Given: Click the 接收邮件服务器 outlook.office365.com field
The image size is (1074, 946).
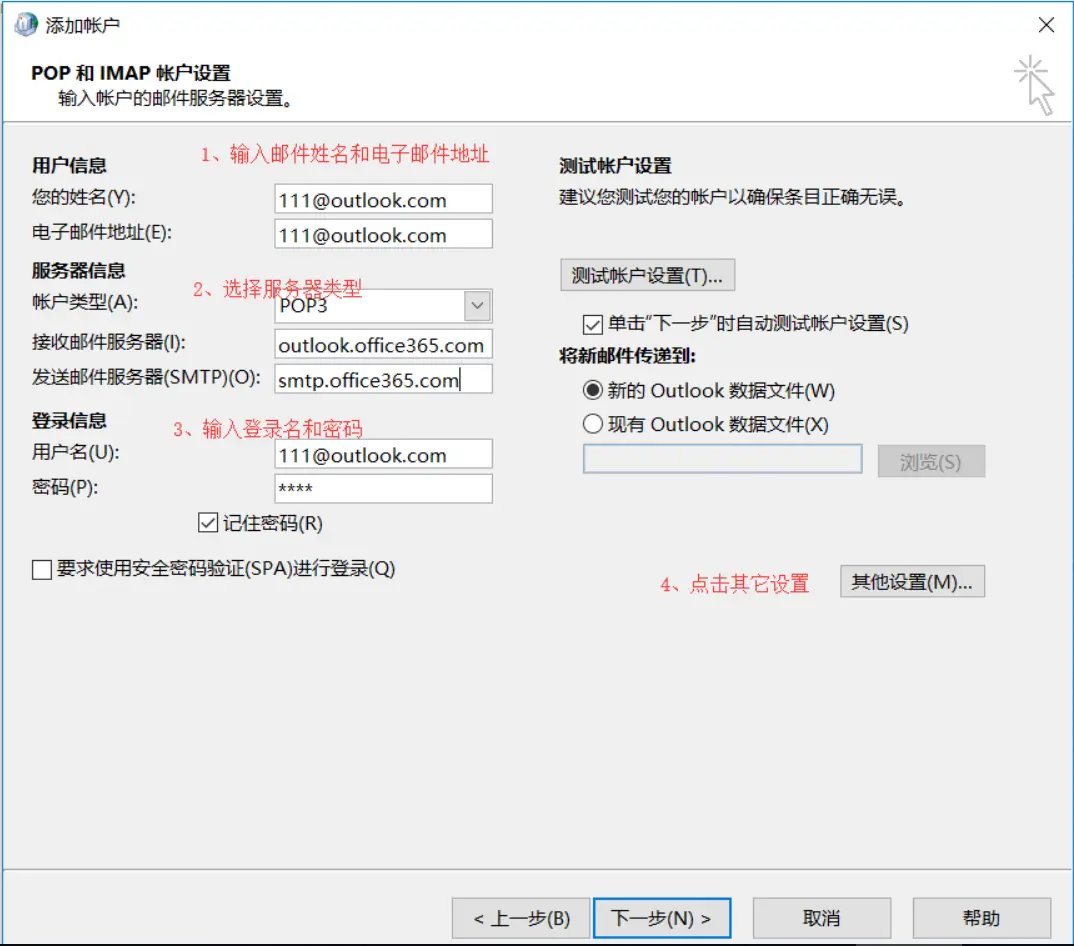Looking at the screenshot, I should (383, 345).
